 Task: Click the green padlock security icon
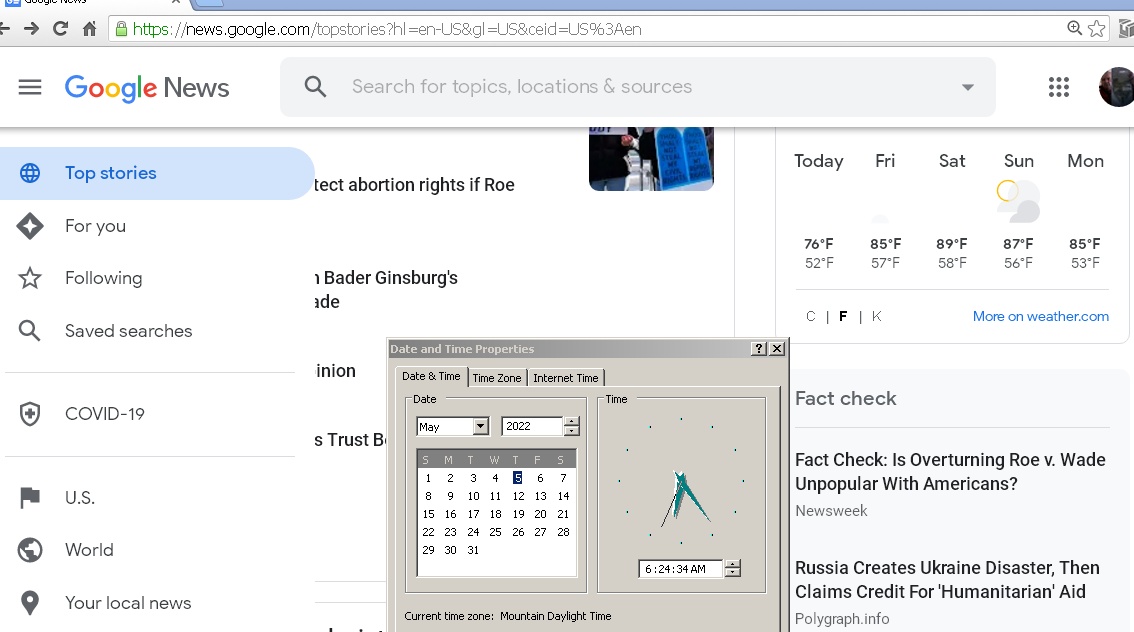coord(121,29)
